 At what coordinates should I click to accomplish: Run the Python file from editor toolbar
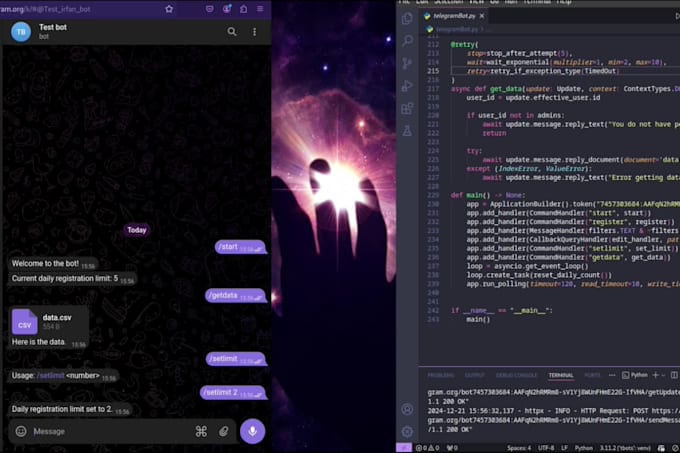[677, 16]
